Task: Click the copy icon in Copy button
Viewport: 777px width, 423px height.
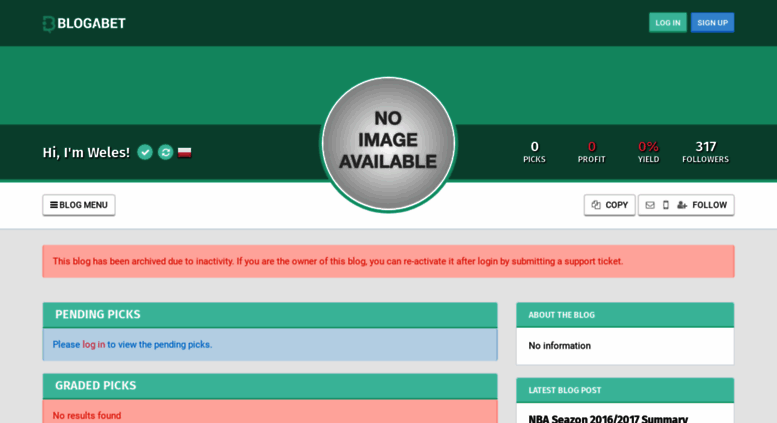Action: [x=596, y=205]
